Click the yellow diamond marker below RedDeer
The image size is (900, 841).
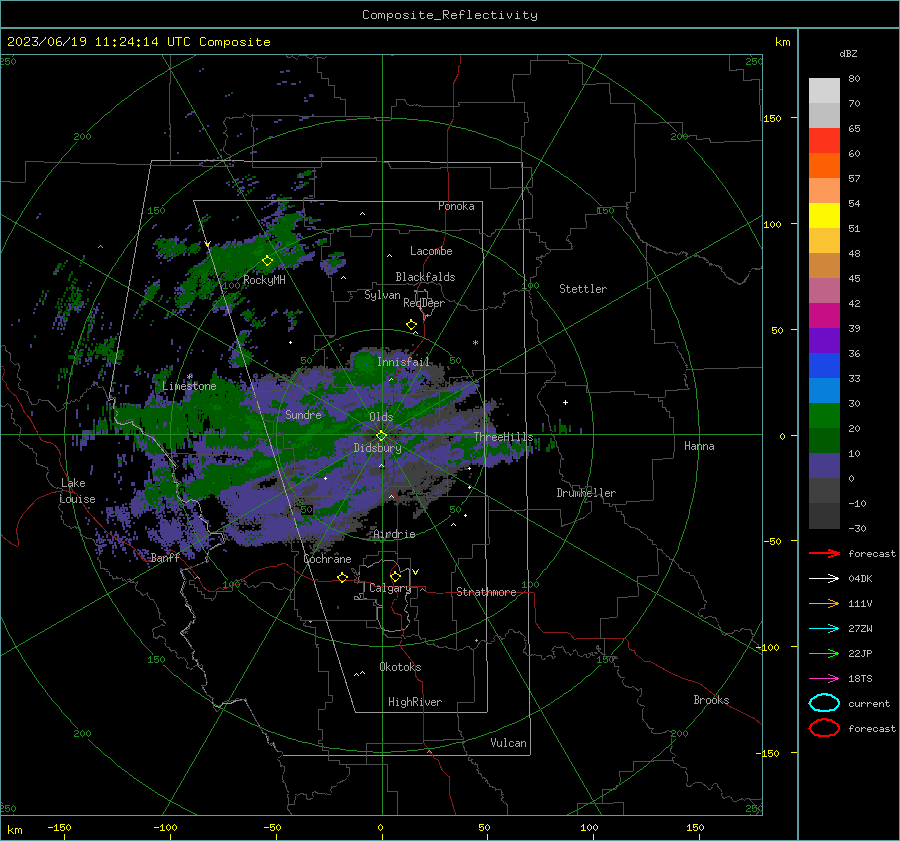(411, 325)
